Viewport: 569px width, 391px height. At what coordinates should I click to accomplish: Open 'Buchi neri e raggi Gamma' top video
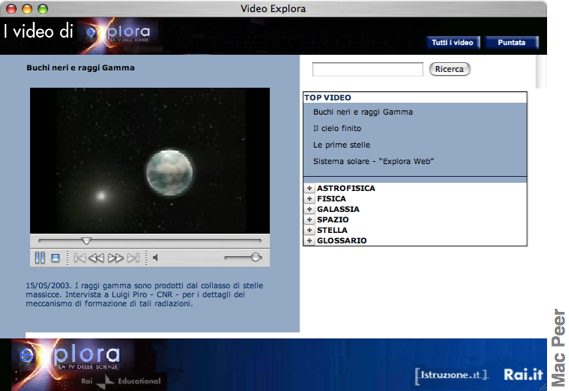[x=363, y=112]
